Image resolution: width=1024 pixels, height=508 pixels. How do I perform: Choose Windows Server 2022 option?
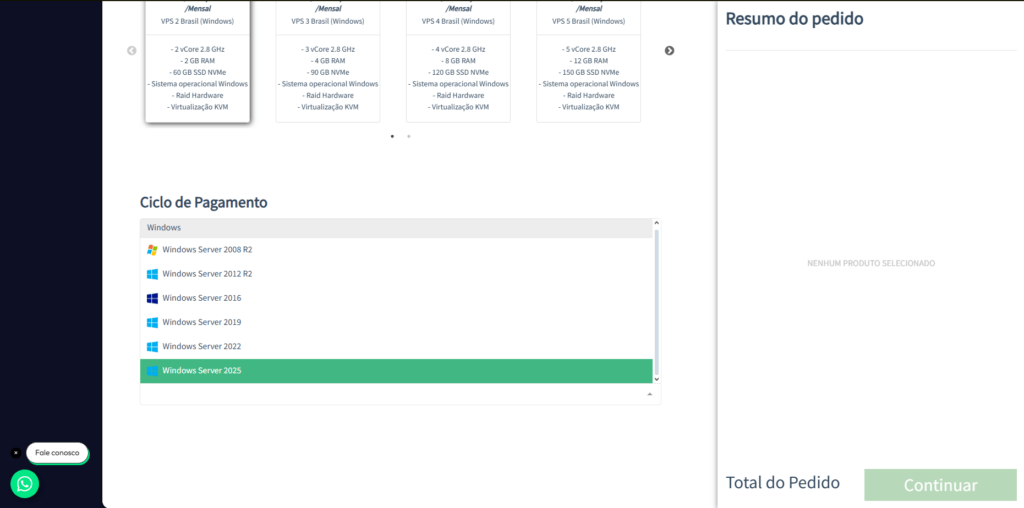(396, 346)
